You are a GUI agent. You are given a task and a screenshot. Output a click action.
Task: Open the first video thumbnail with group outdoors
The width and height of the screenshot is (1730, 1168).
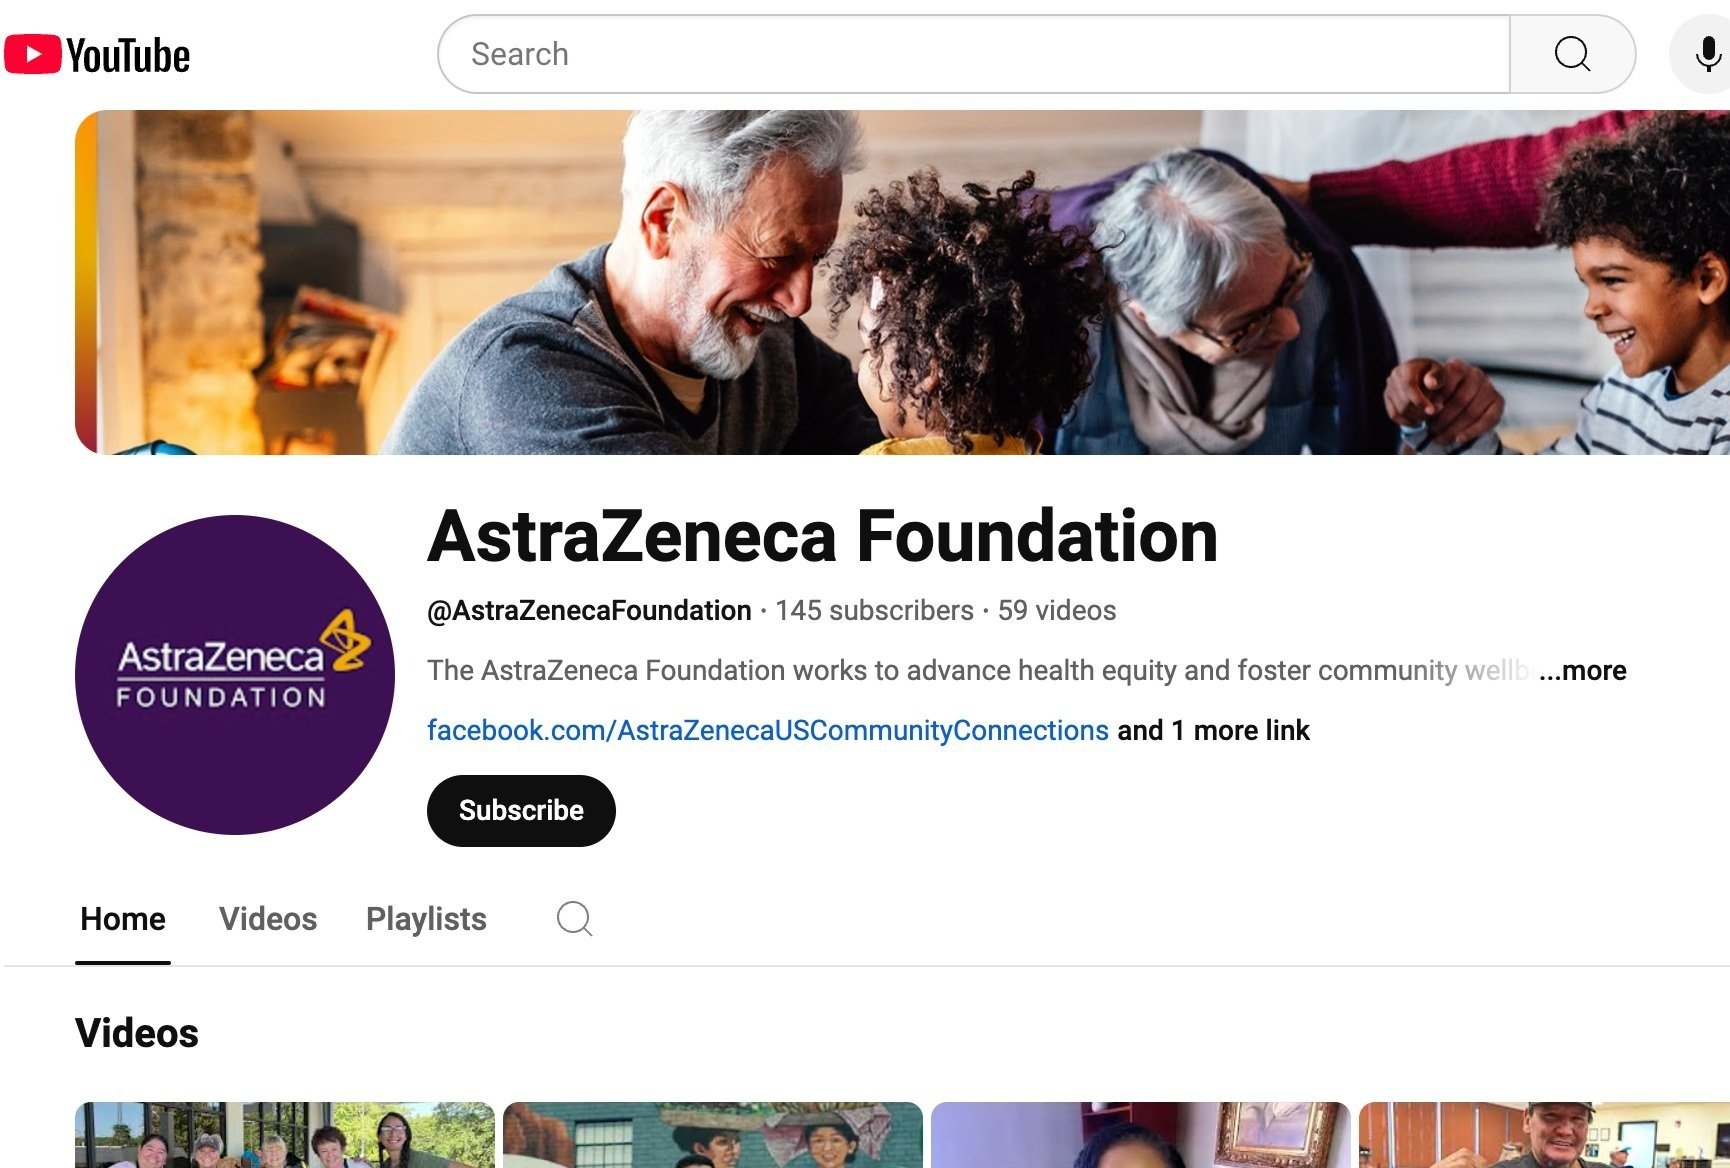[x=285, y=1135]
